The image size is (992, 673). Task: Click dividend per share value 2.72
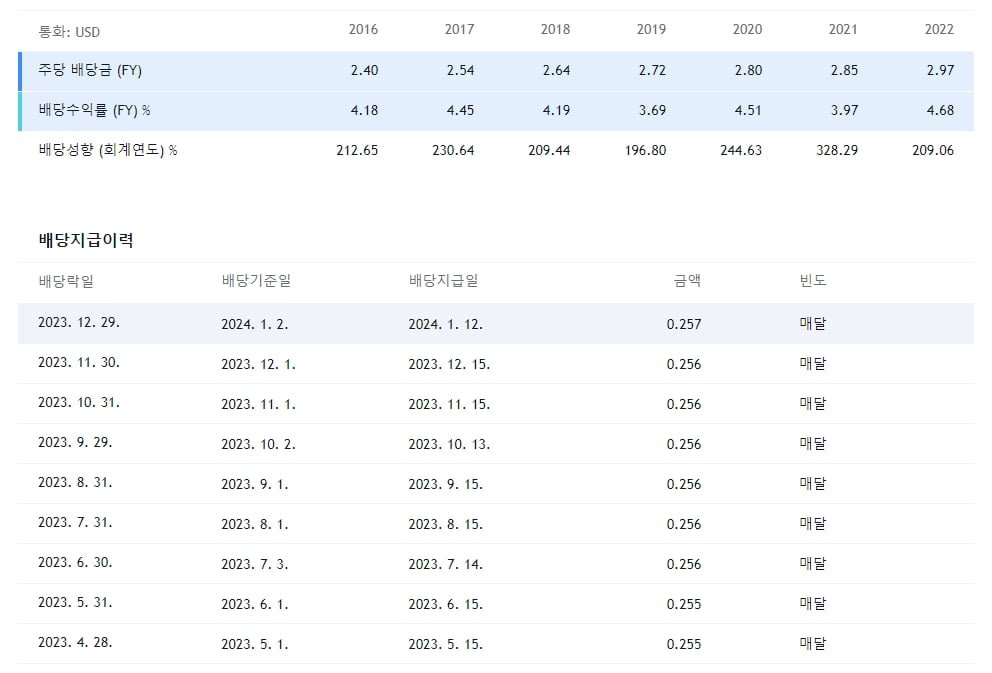652,70
